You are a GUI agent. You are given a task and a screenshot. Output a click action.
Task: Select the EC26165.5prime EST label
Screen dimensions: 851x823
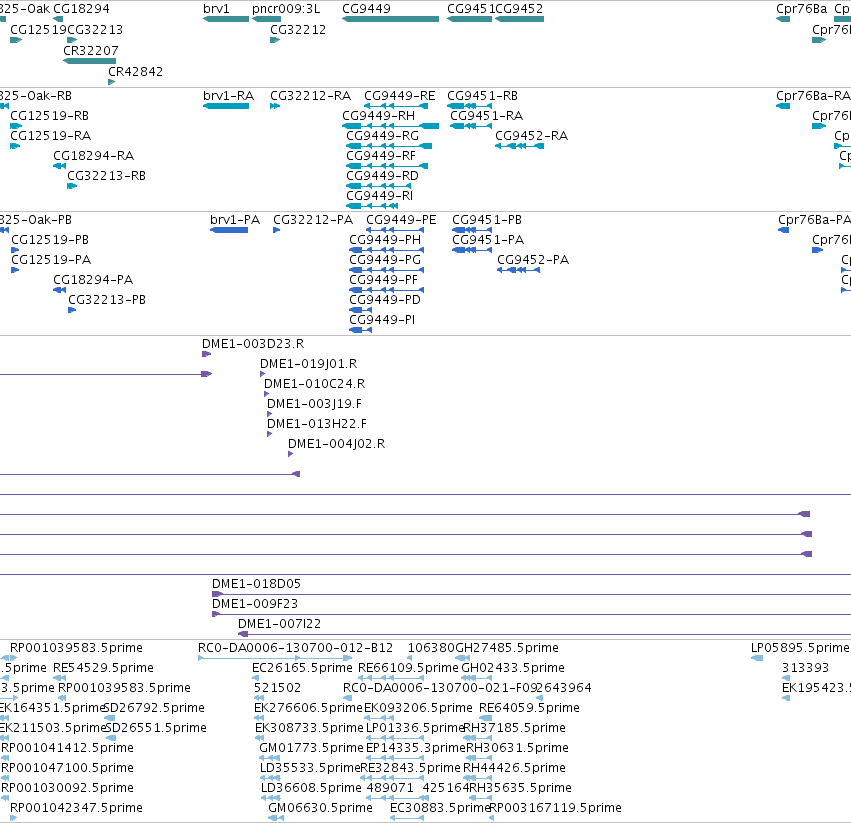pyautogui.click(x=302, y=668)
